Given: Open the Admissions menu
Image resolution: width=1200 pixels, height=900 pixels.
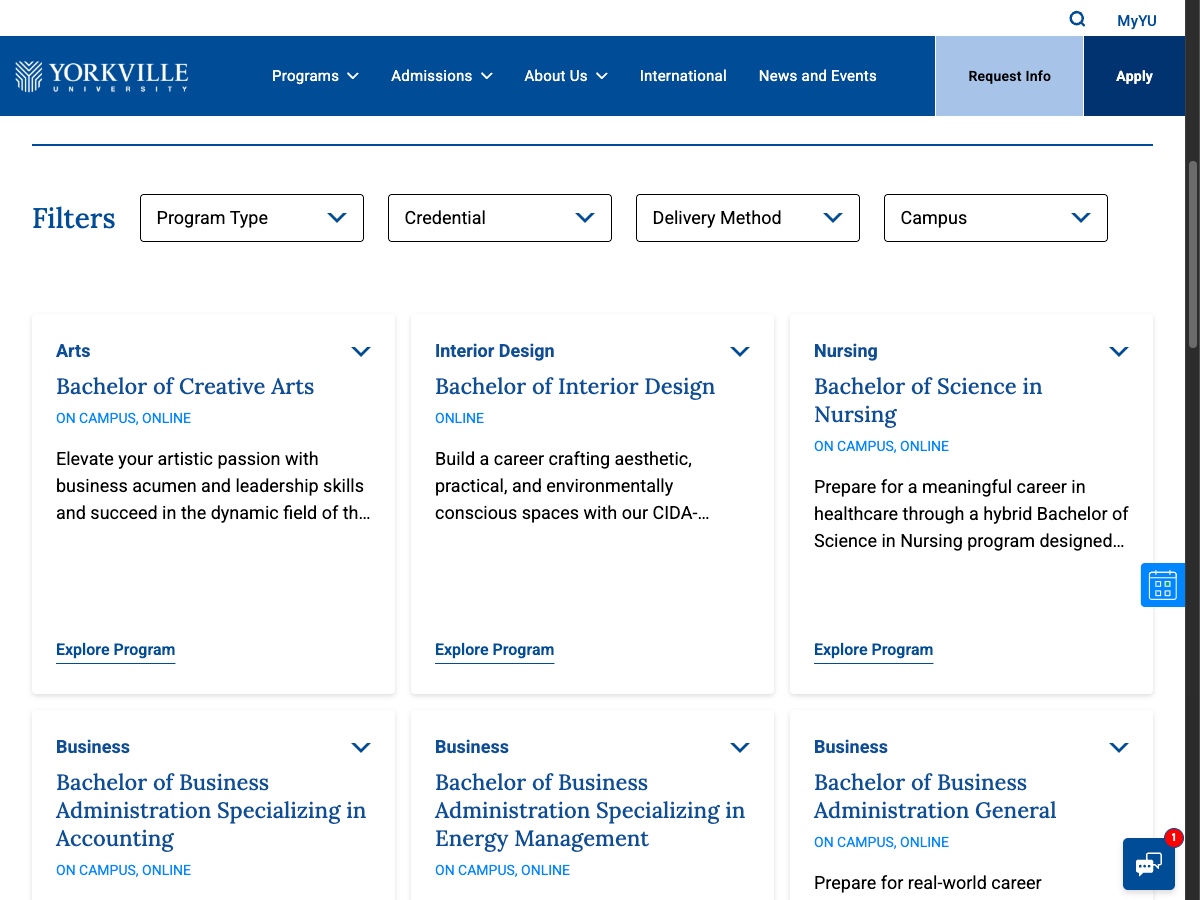Looking at the screenshot, I should pos(442,76).
